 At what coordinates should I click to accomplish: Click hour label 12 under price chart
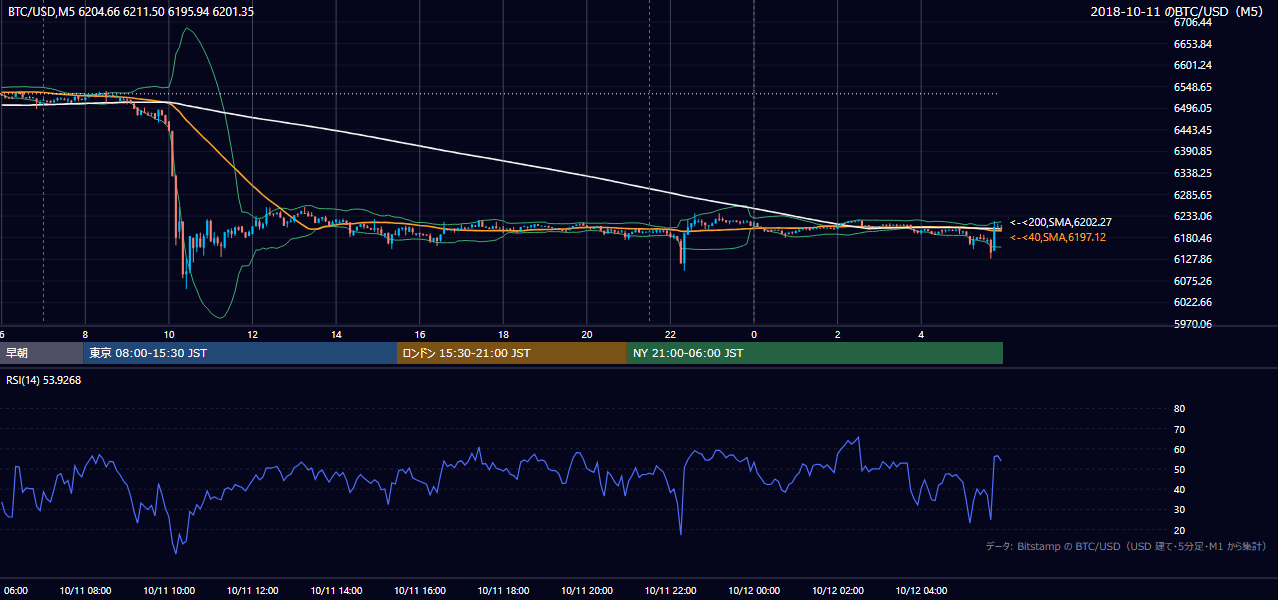(x=252, y=334)
